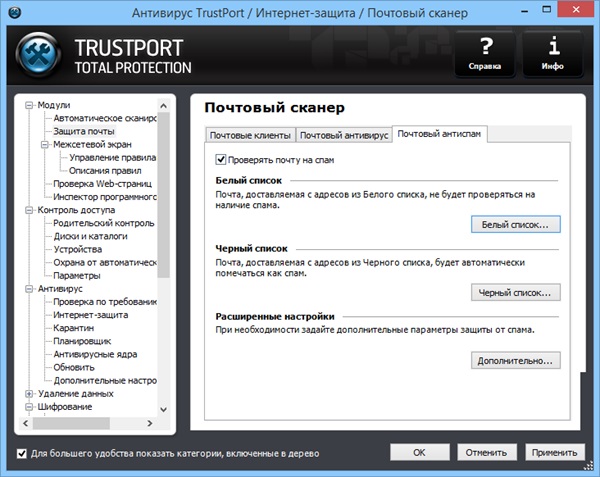
Task: Select Карантин in the tree
Action: (74, 328)
